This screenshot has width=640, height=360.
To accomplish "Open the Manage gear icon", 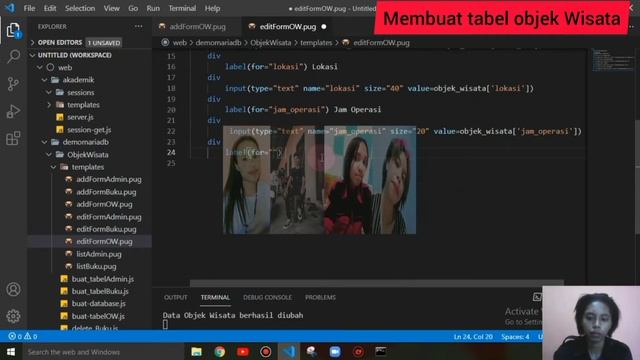I will point(13,316).
